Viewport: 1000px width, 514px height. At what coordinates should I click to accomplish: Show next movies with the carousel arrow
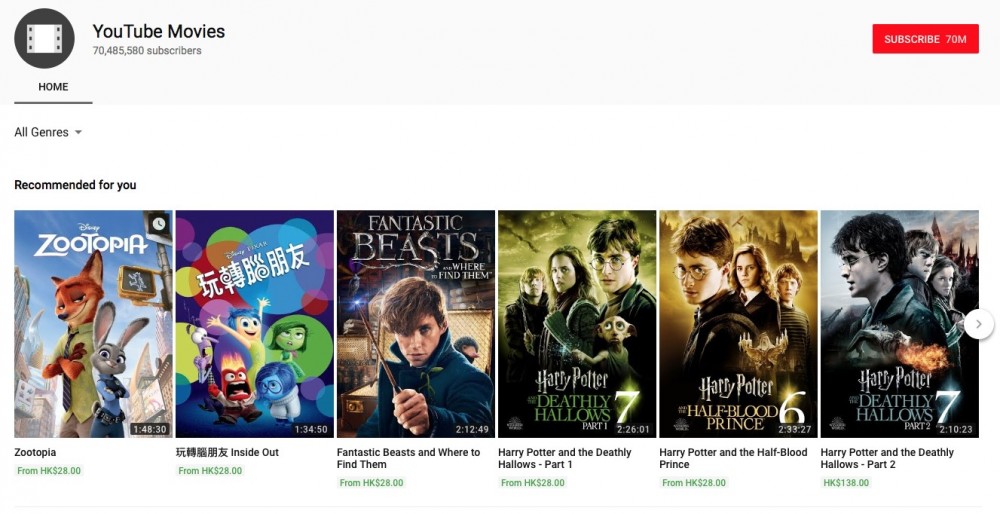pos(978,324)
